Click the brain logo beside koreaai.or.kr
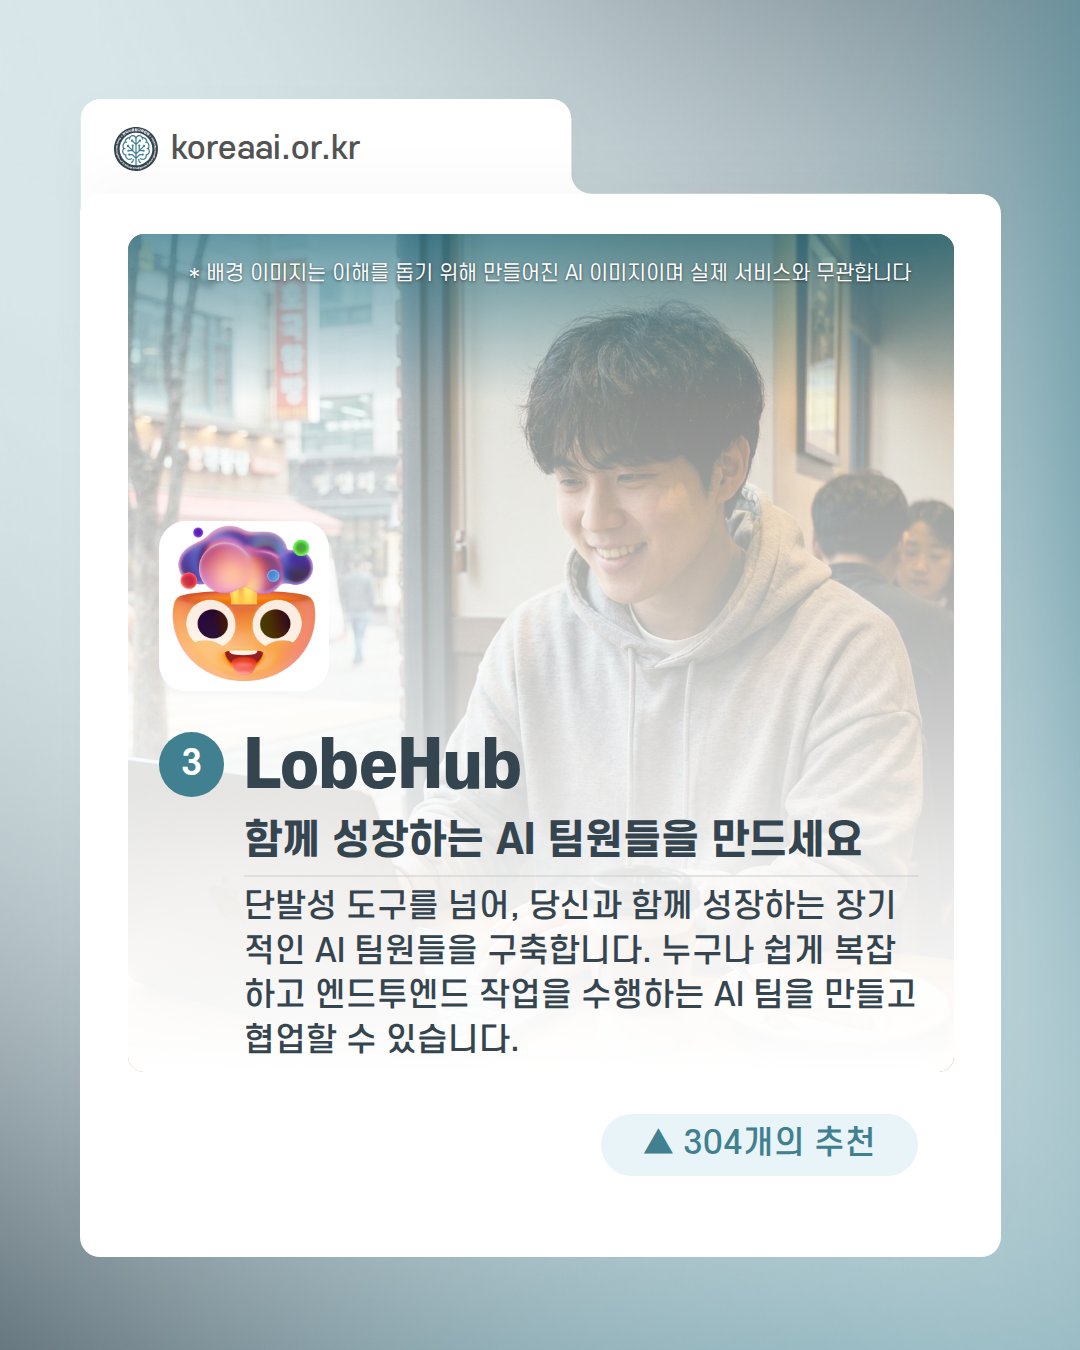The image size is (1080, 1350). click(x=136, y=149)
